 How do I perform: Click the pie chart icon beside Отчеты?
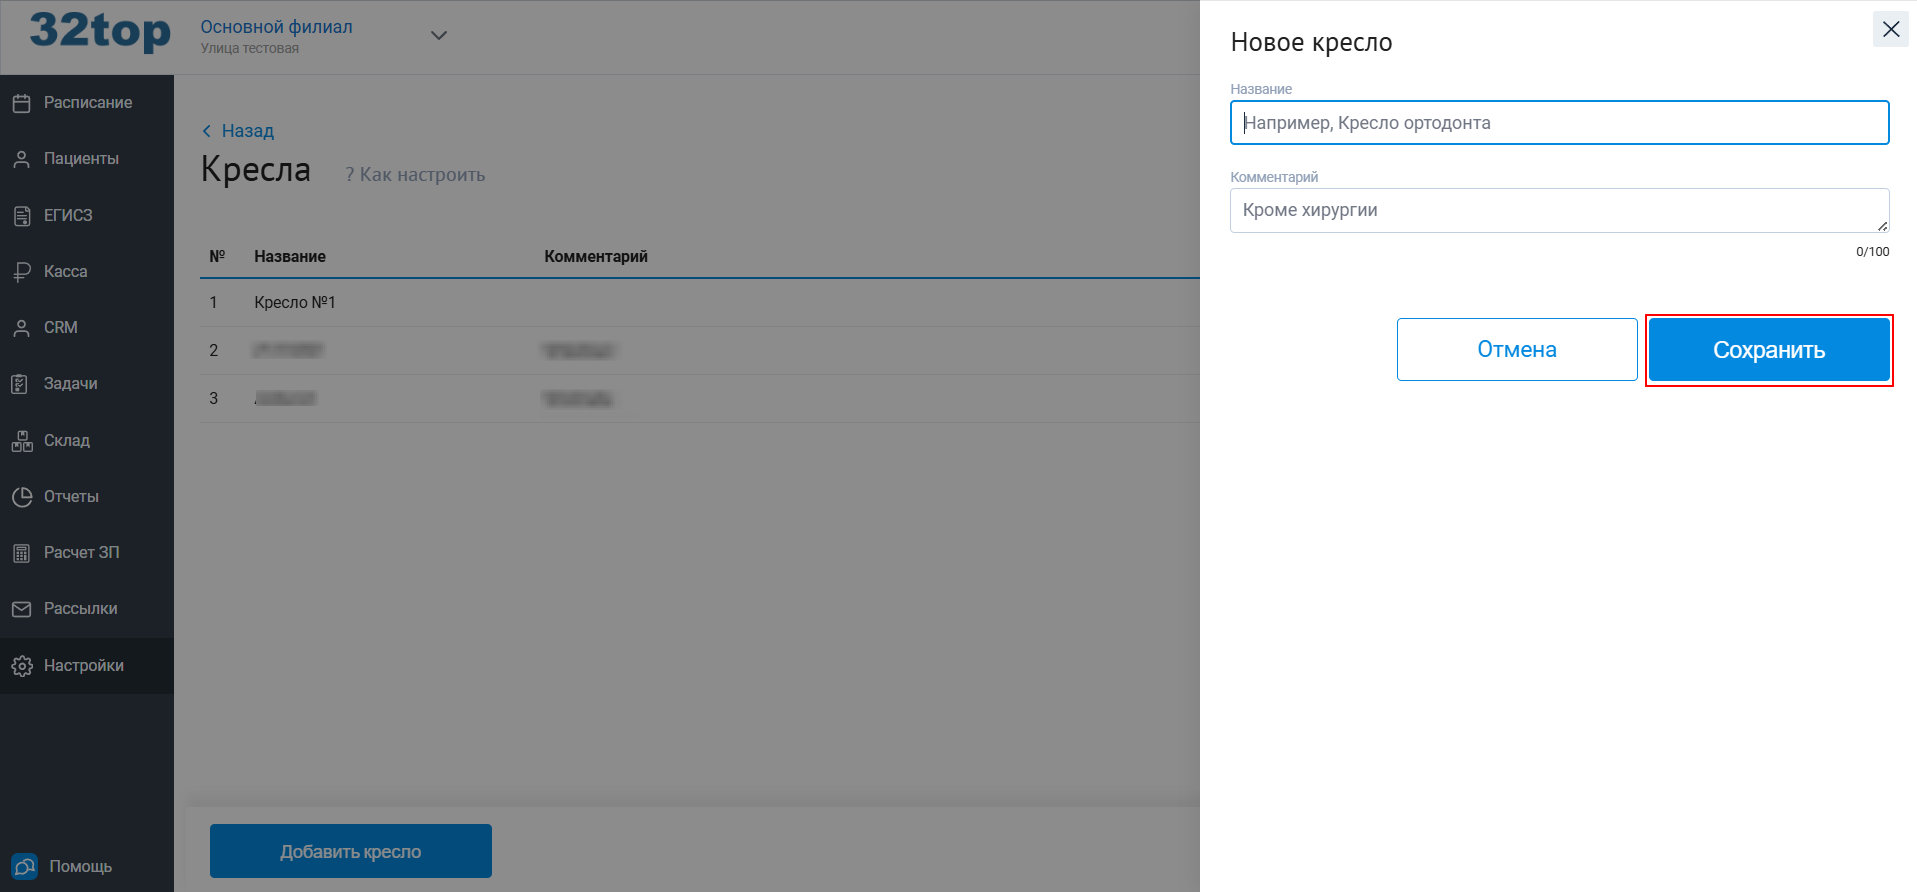pos(21,497)
